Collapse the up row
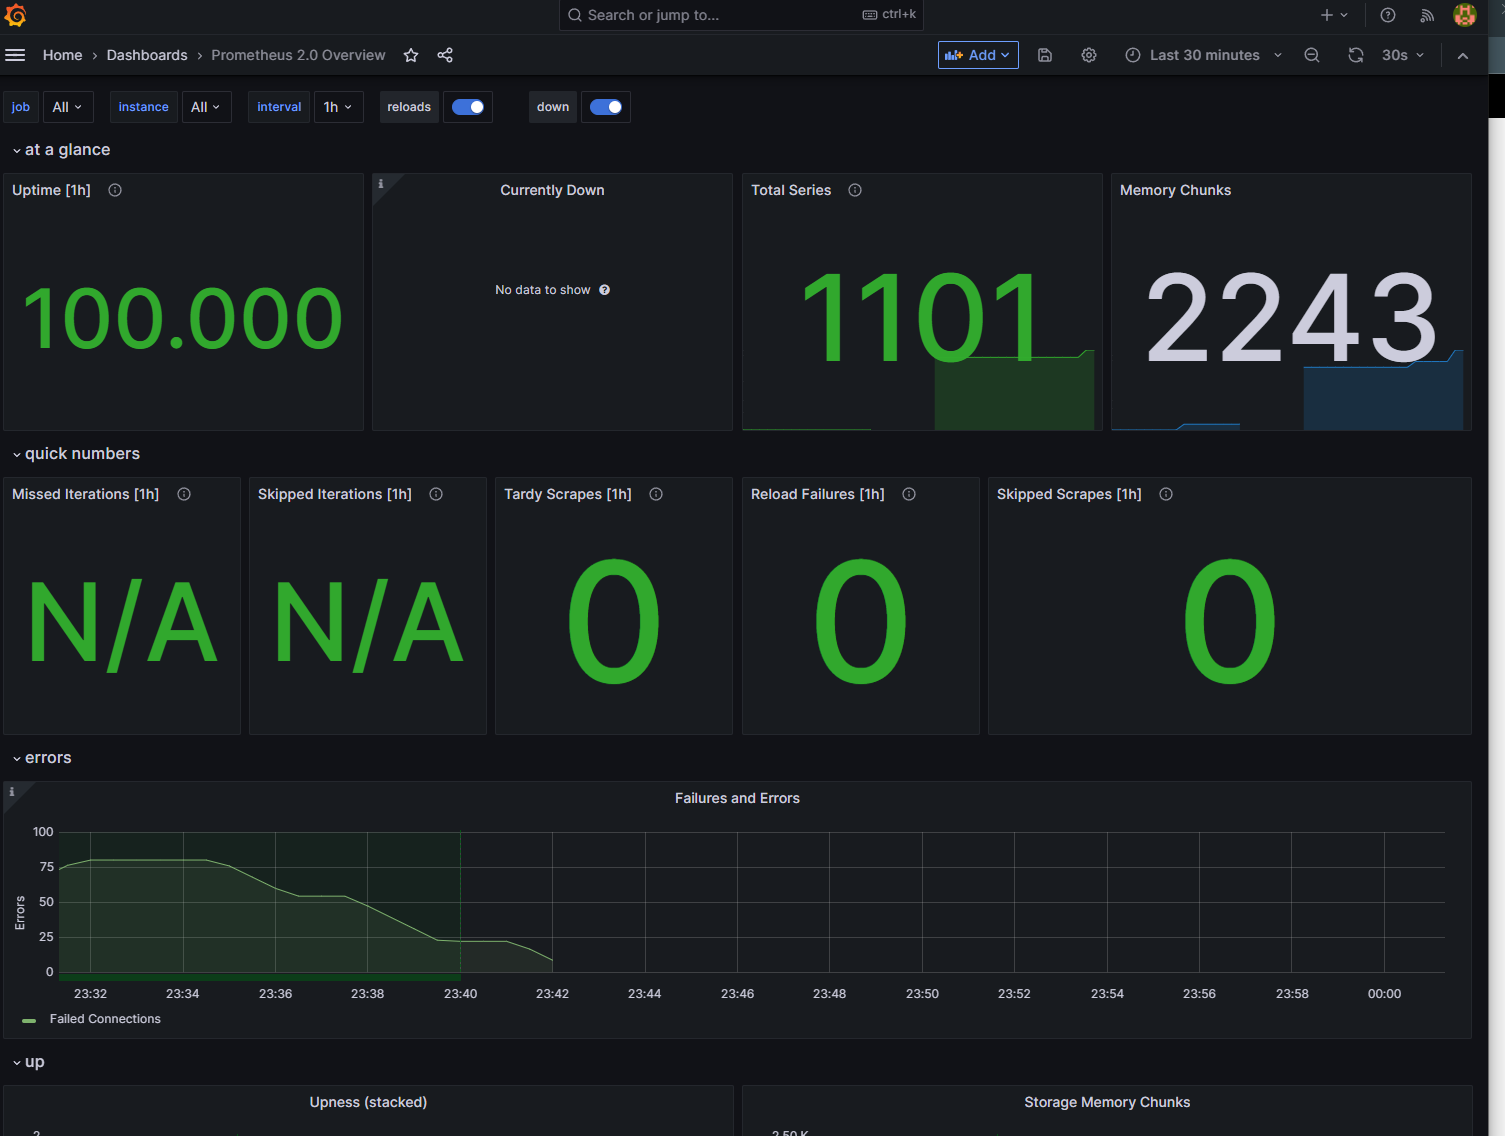1505x1136 pixels. (29, 1062)
